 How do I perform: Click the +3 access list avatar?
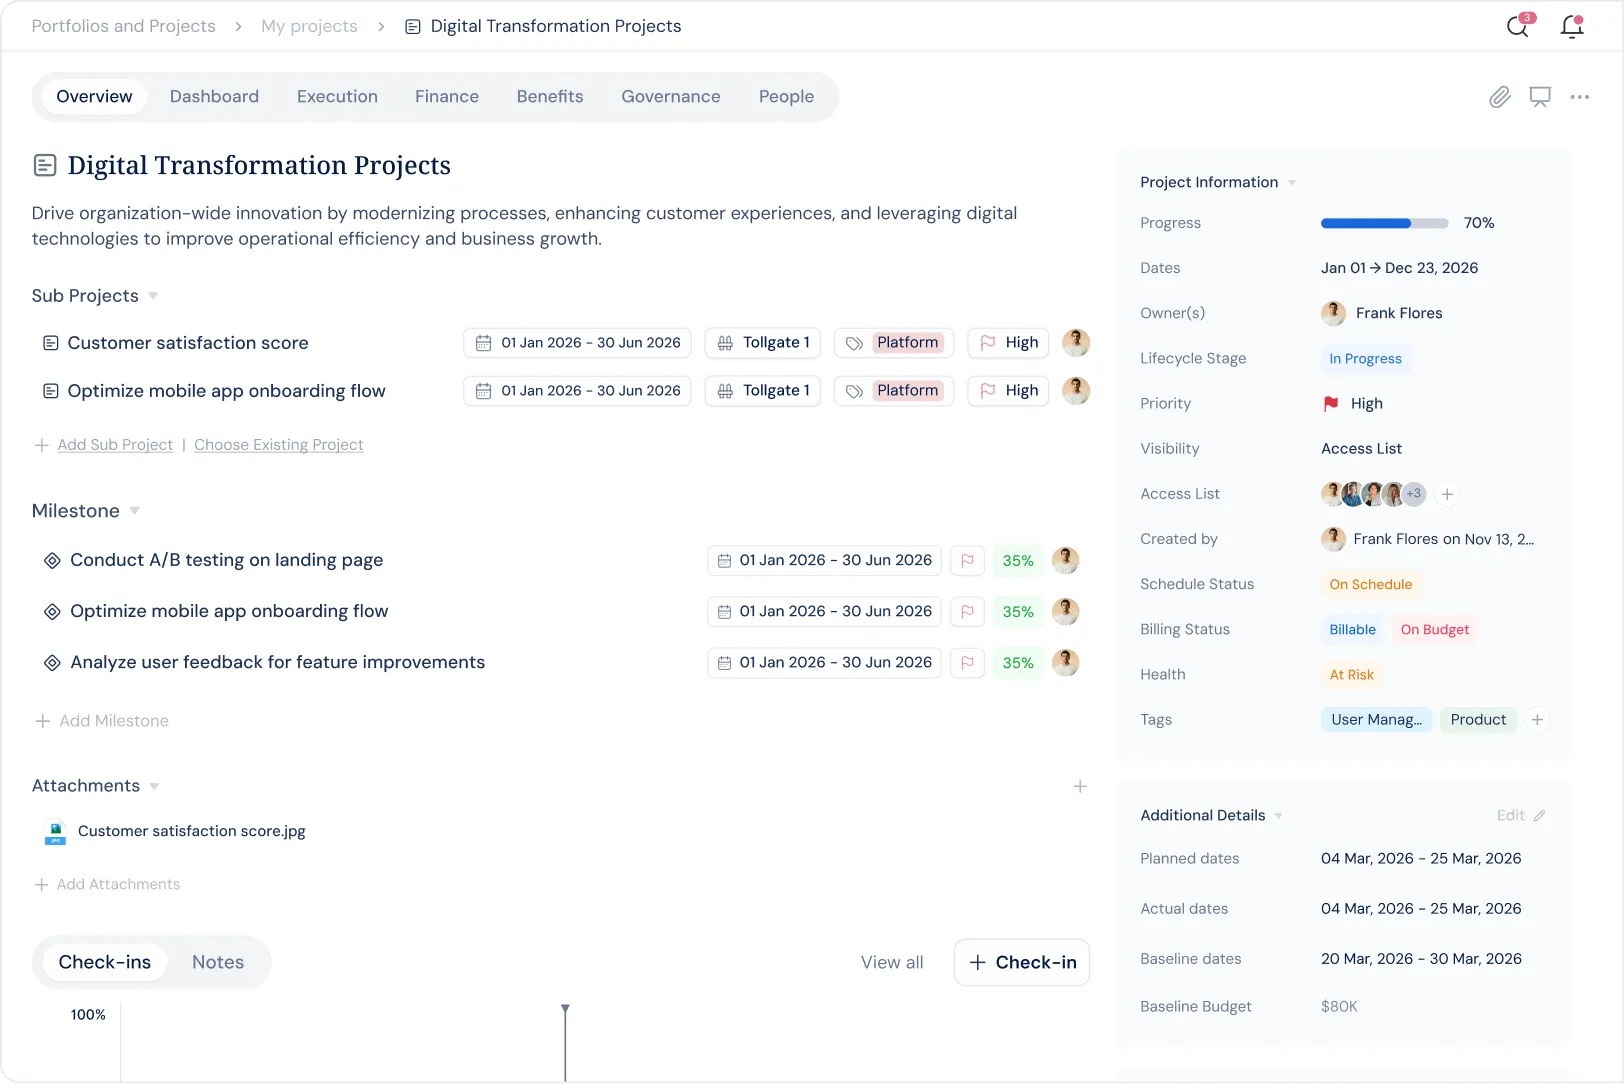tap(1413, 494)
